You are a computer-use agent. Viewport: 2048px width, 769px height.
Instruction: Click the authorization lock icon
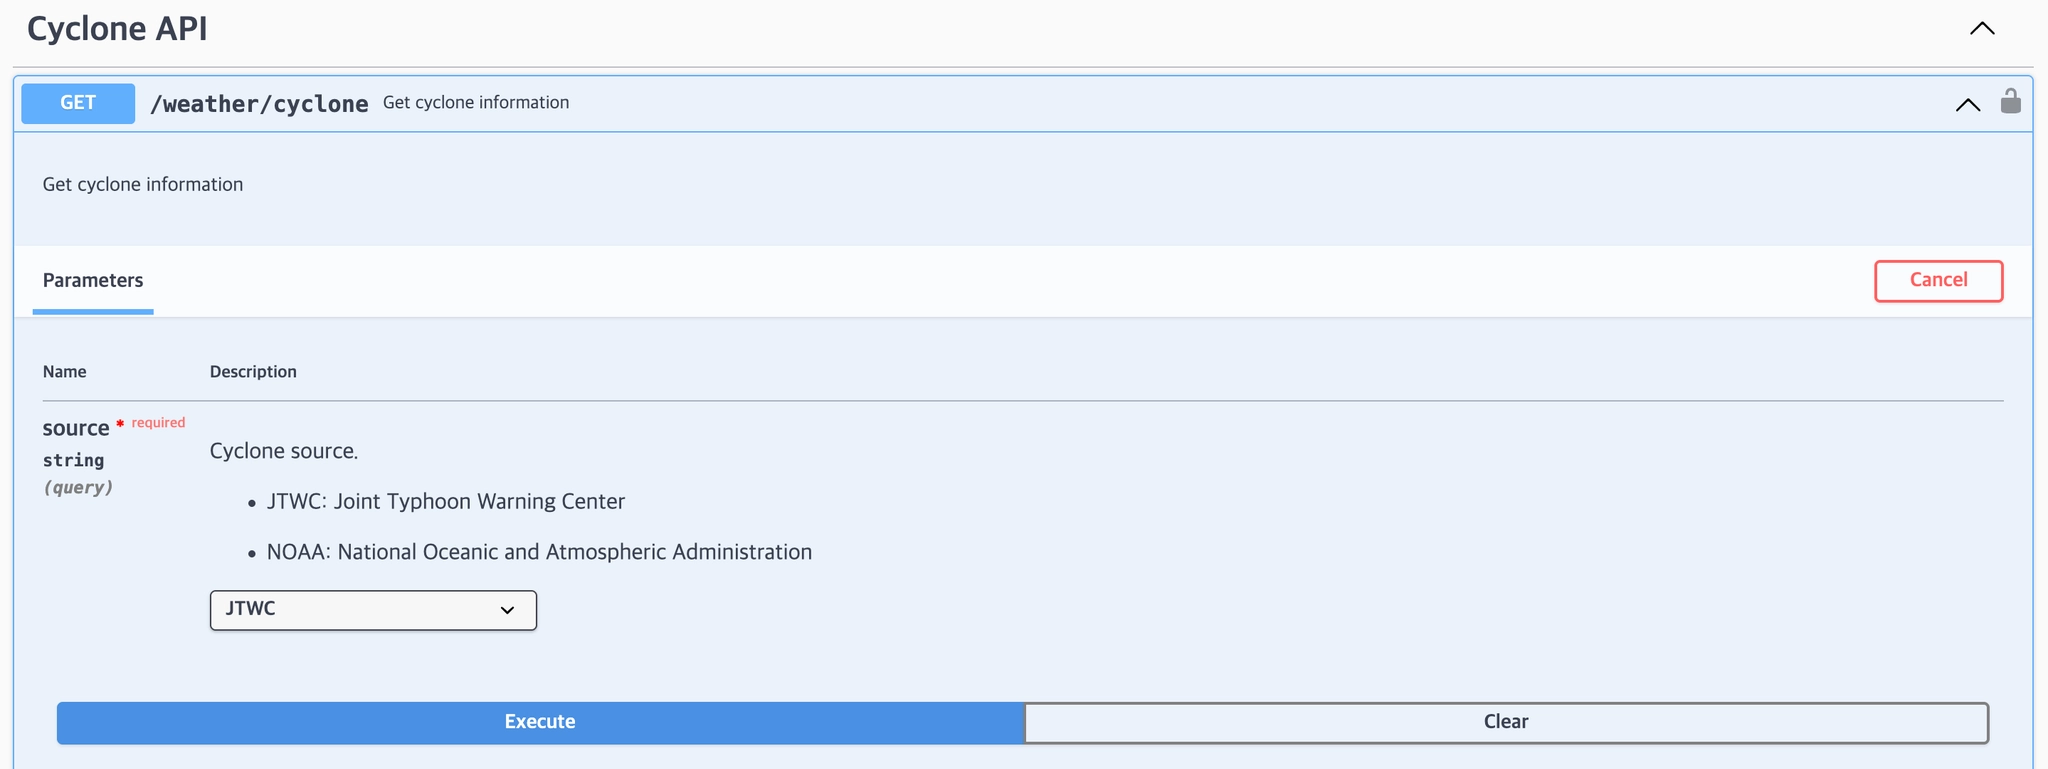tap(2010, 101)
